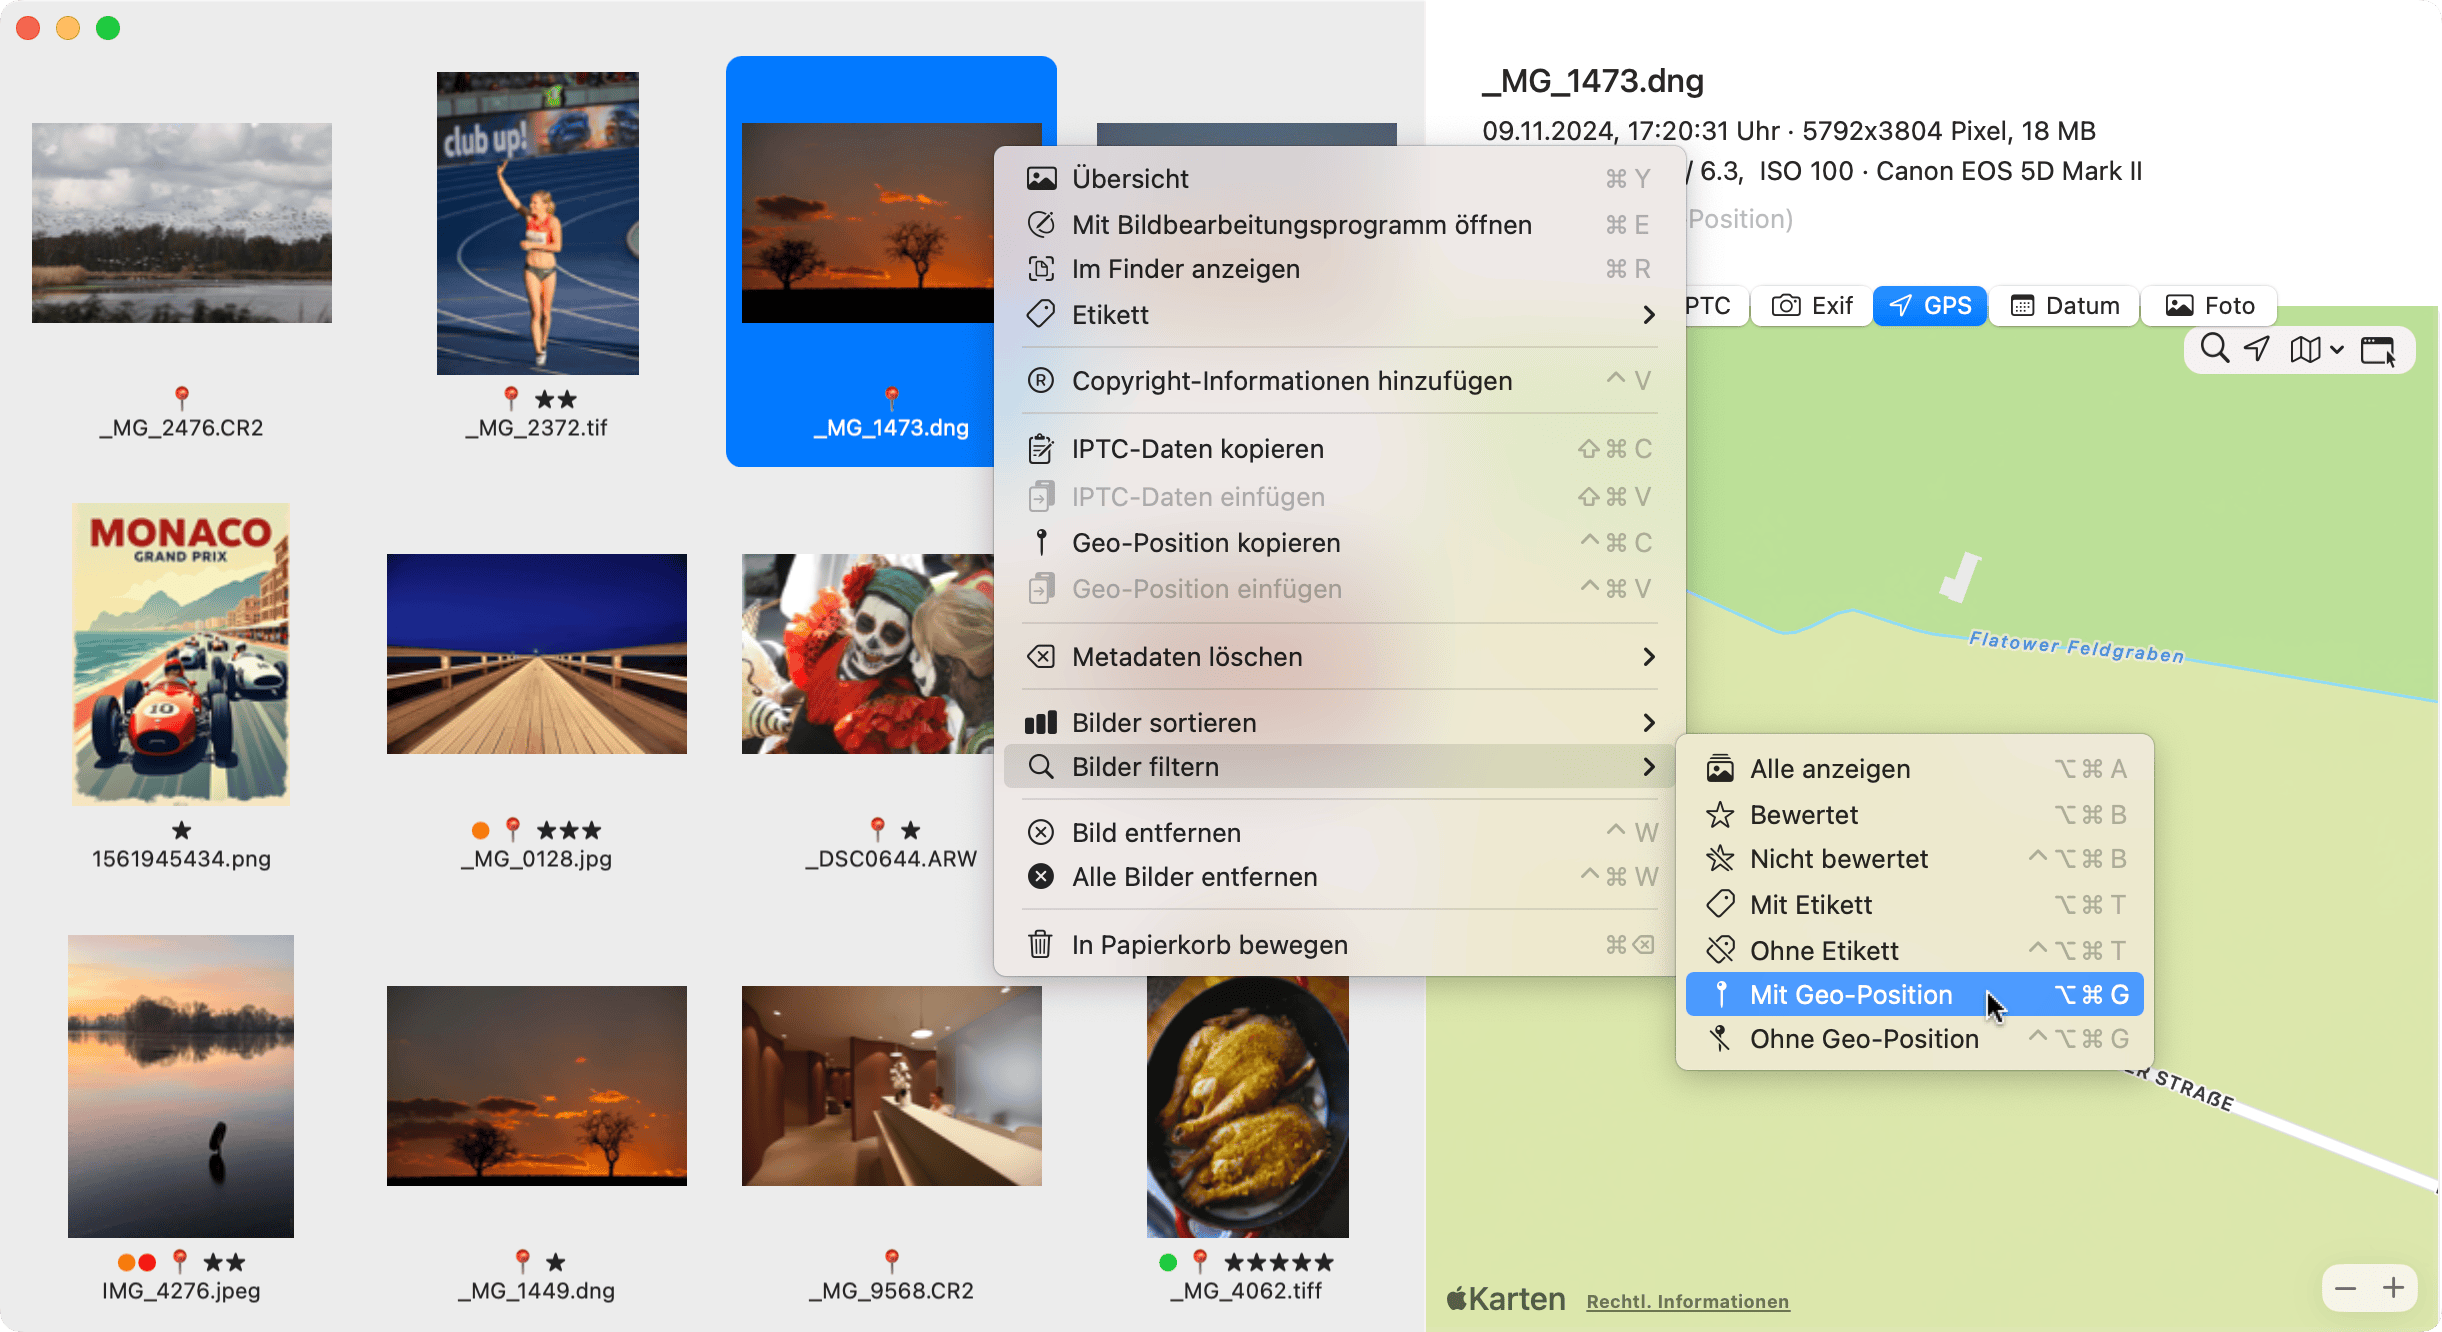Open the Foto tab
This screenshot has width=2442, height=1332.
point(2210,306)
